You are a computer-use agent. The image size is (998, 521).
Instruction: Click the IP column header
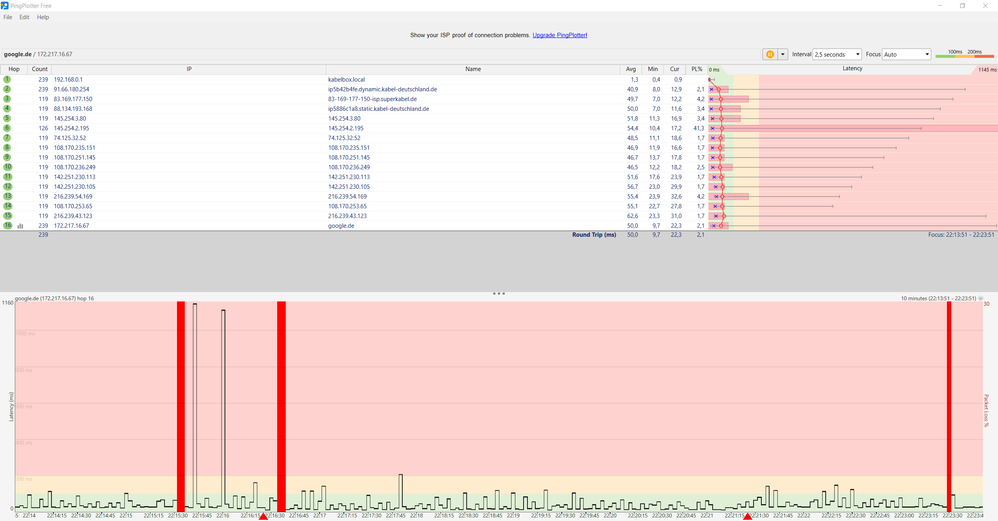coord(189,69)
